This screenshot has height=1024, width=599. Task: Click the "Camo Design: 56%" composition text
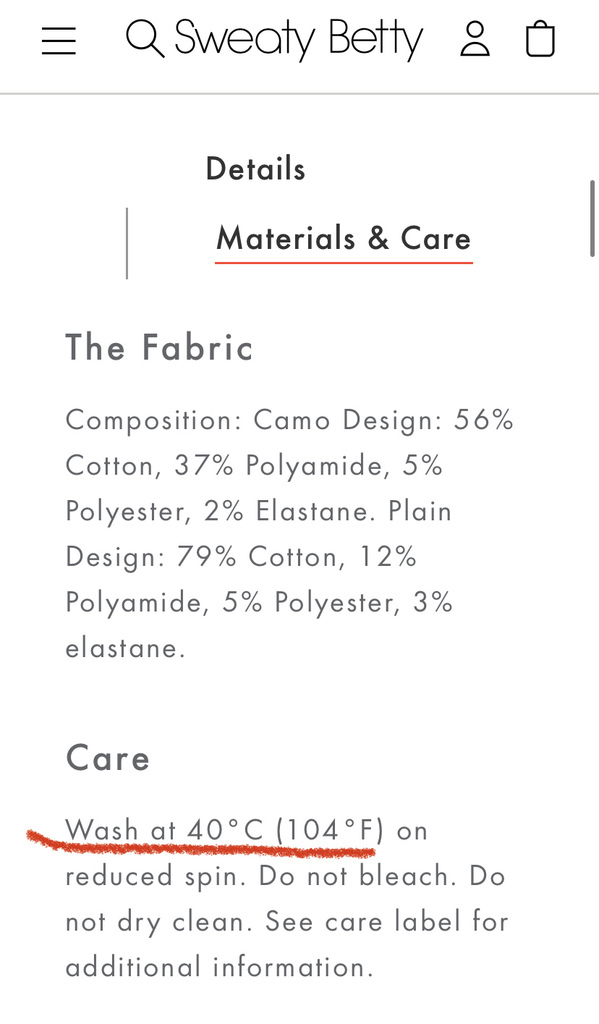pyautogui.click(x=383, y=420)
